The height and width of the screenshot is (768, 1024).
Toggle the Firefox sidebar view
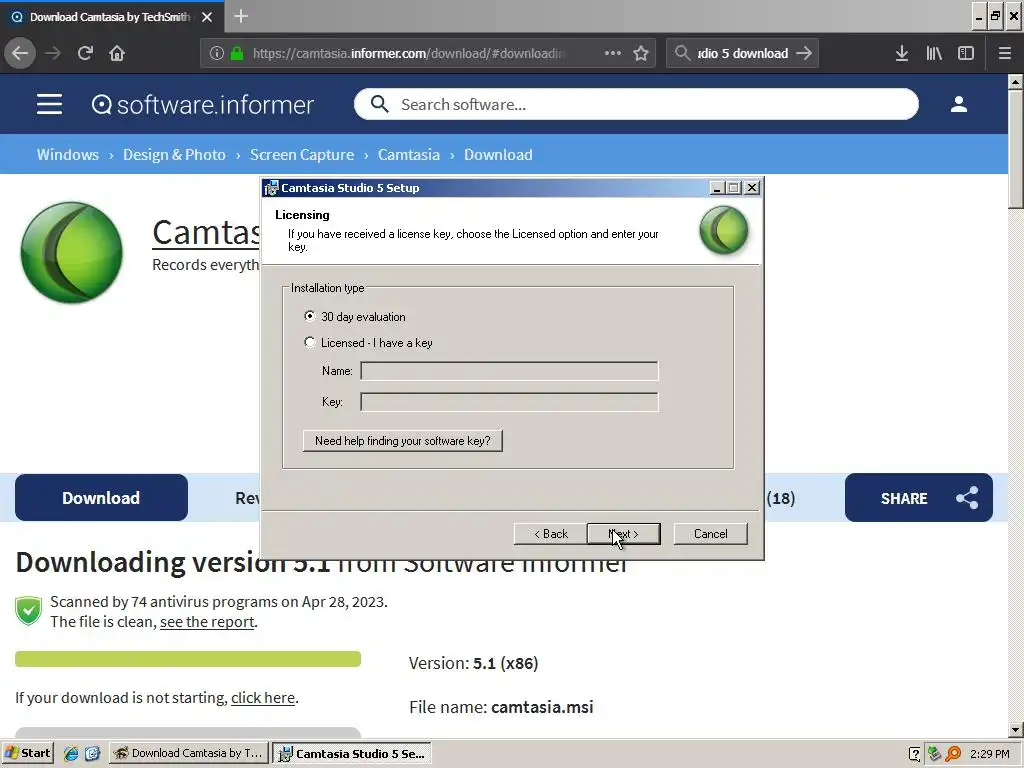pyautogui.click(x=966, y=54)
